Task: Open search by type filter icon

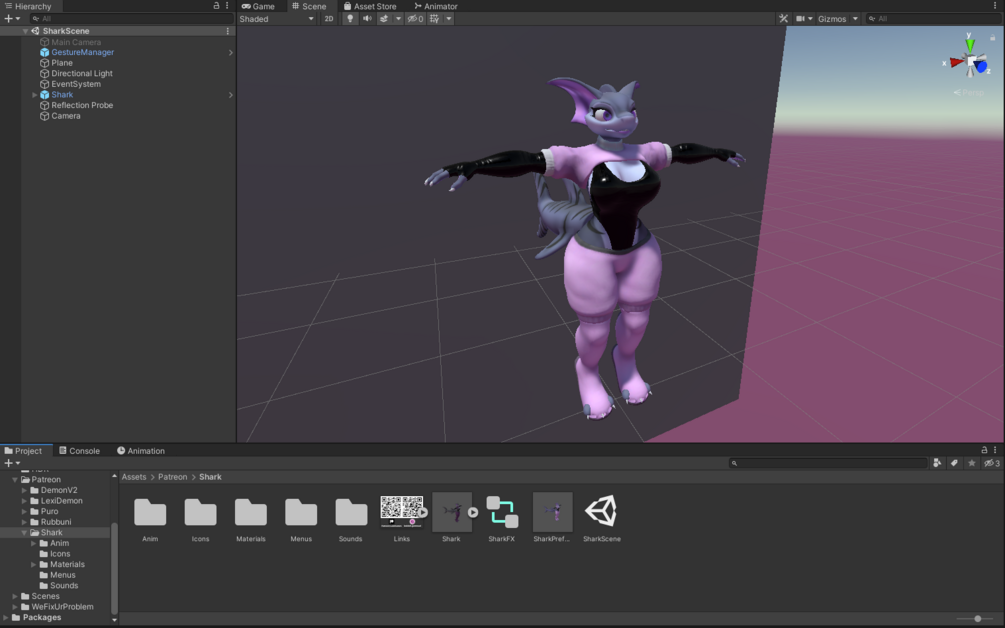Action: (937, 463)
